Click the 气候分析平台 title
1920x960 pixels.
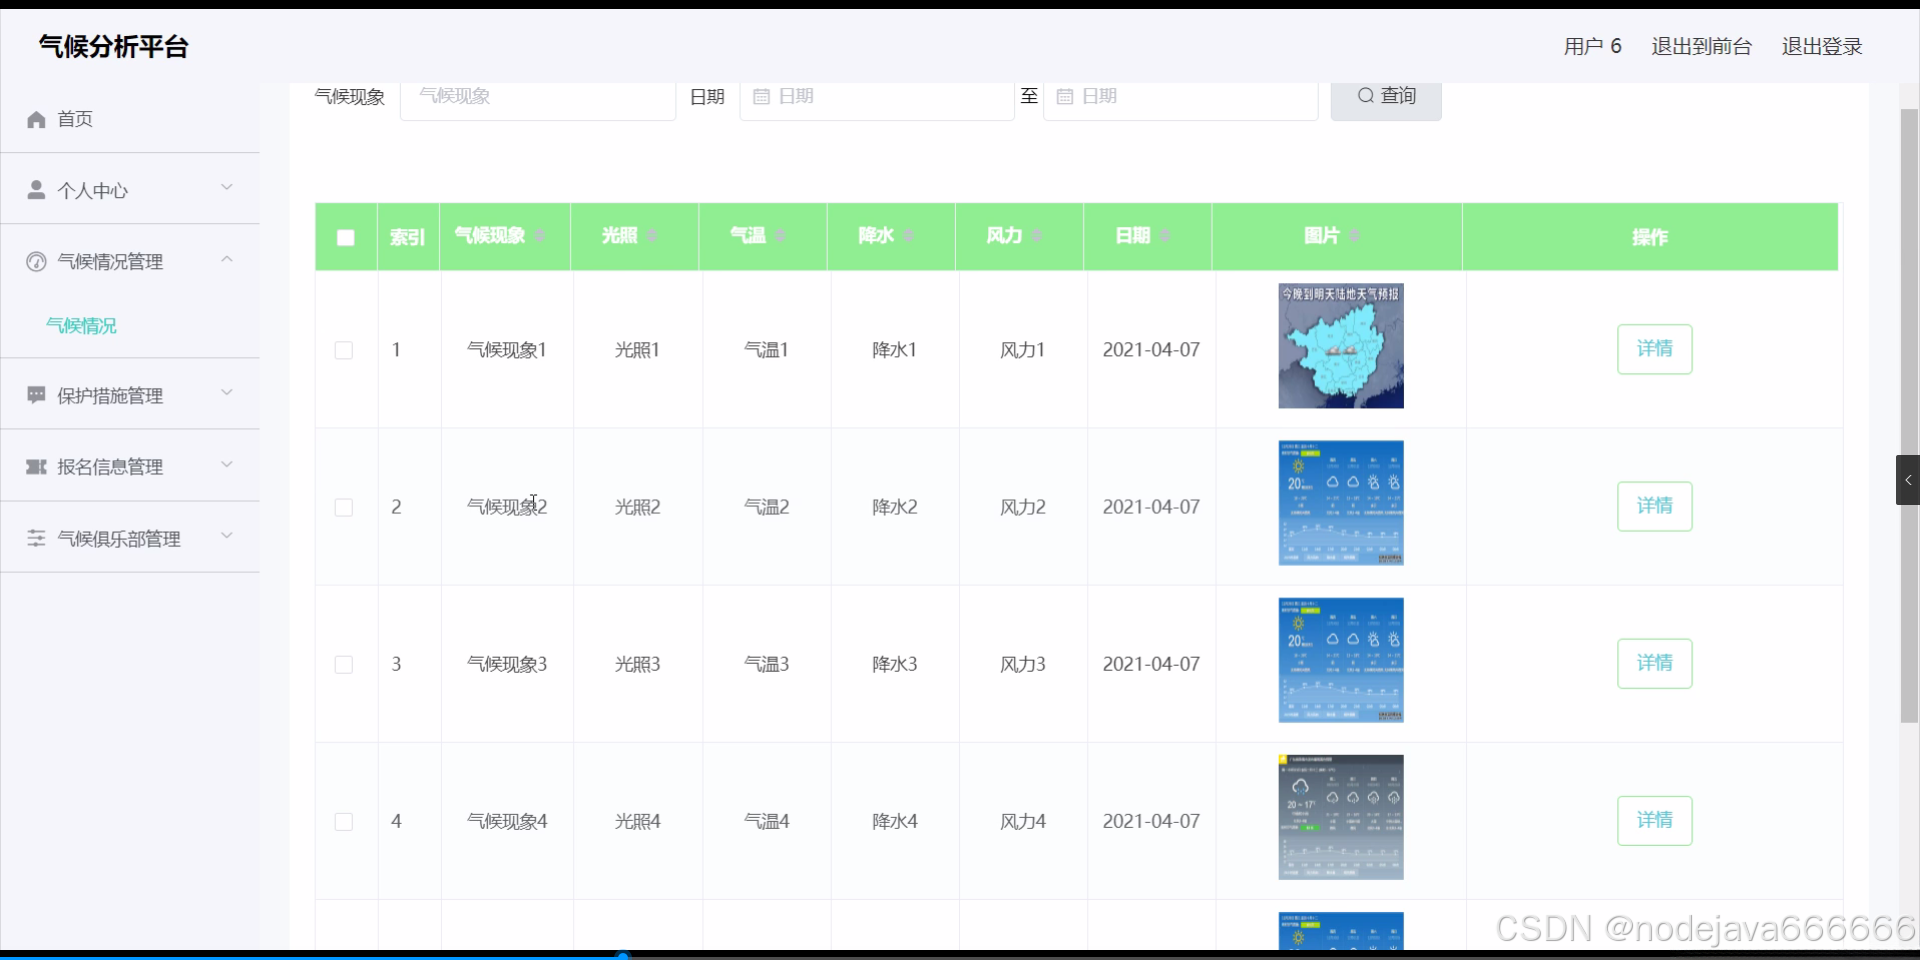pyautogui.click(x=114, y=47)
